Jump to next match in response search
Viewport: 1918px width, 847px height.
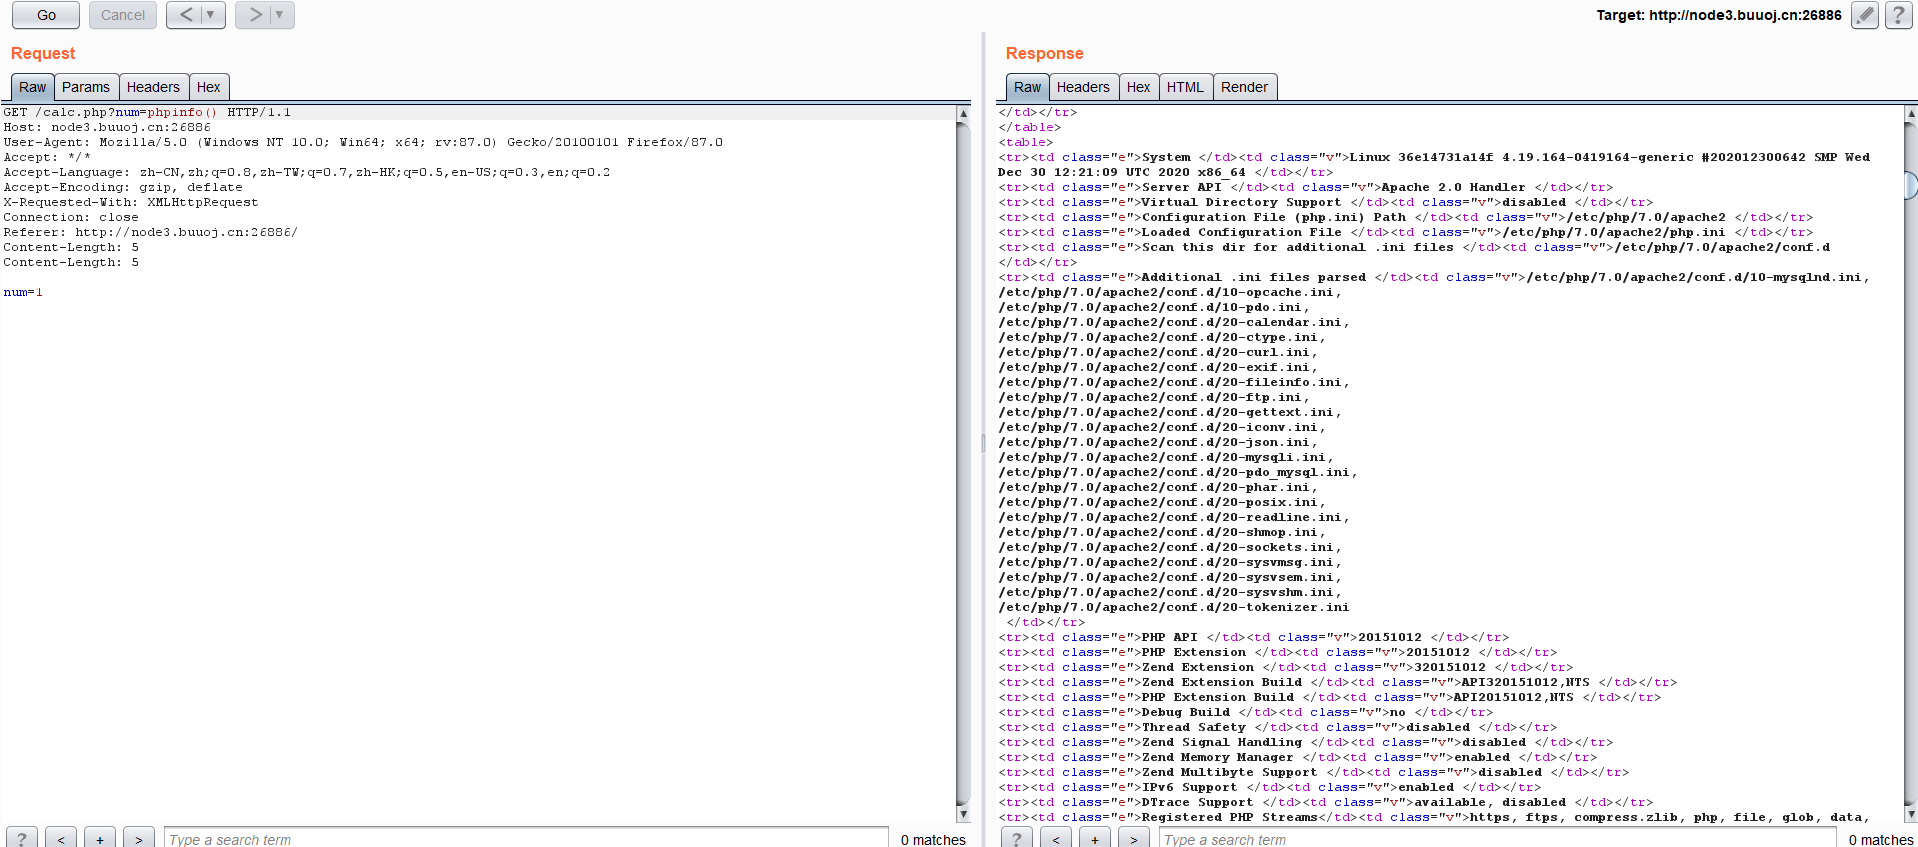click(1134, 839)
